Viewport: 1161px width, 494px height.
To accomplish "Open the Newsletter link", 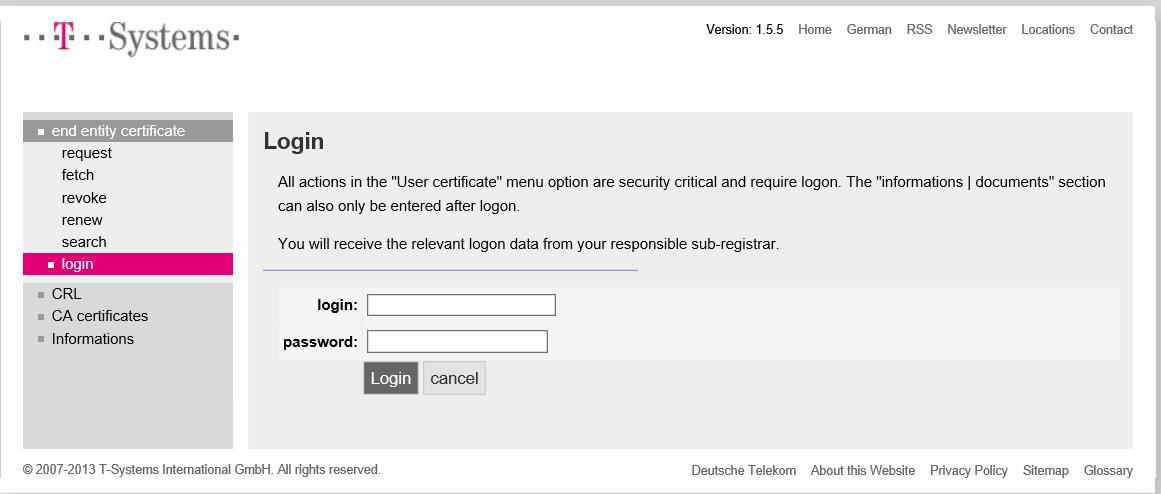I will coord(977,30).
